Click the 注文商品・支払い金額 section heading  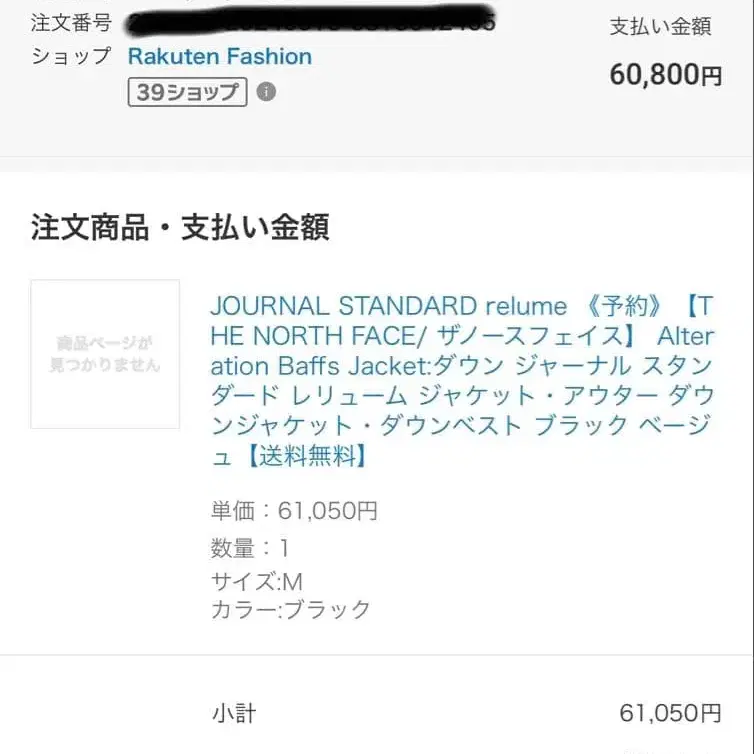[x=180, y=227]
